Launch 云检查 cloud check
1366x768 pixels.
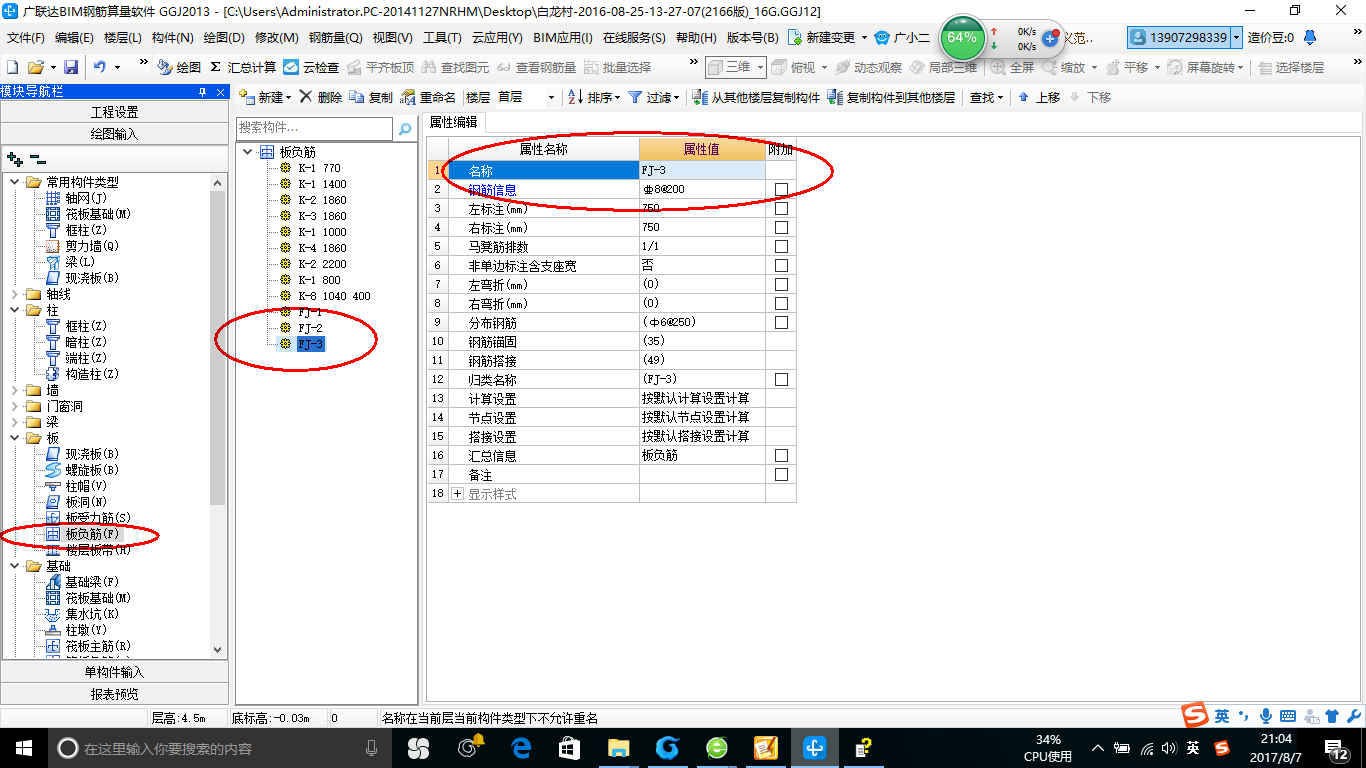click(x=311, y=67)
